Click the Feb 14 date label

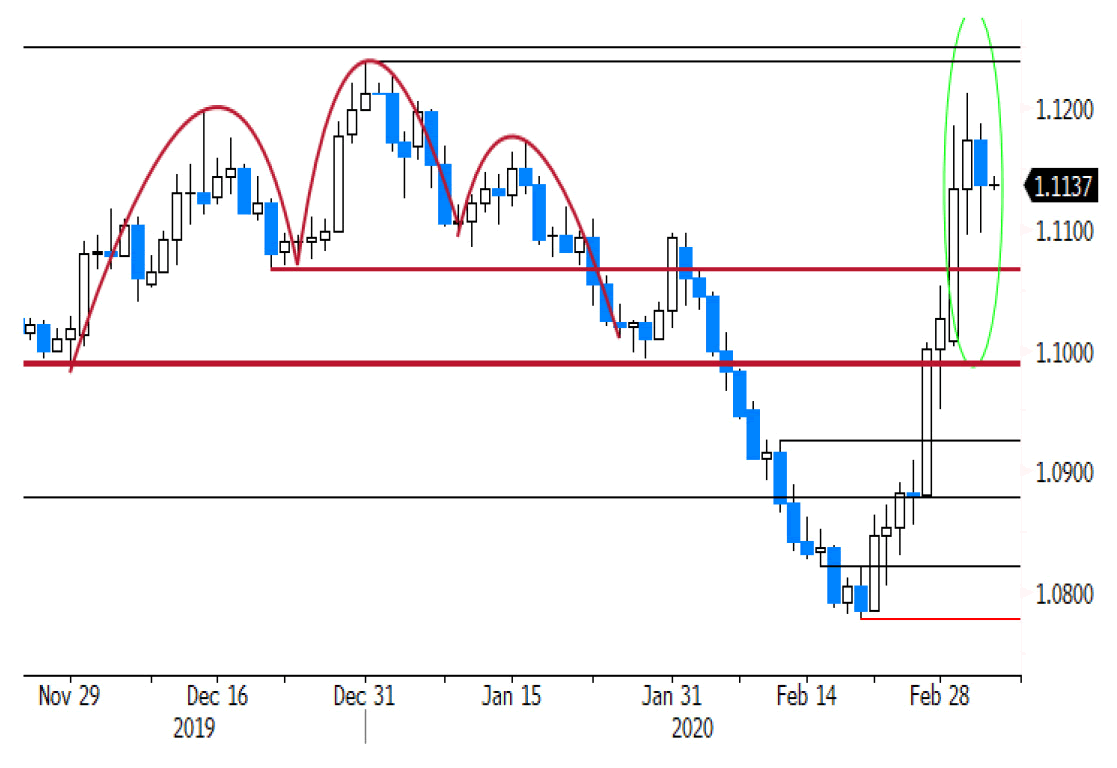806,695
